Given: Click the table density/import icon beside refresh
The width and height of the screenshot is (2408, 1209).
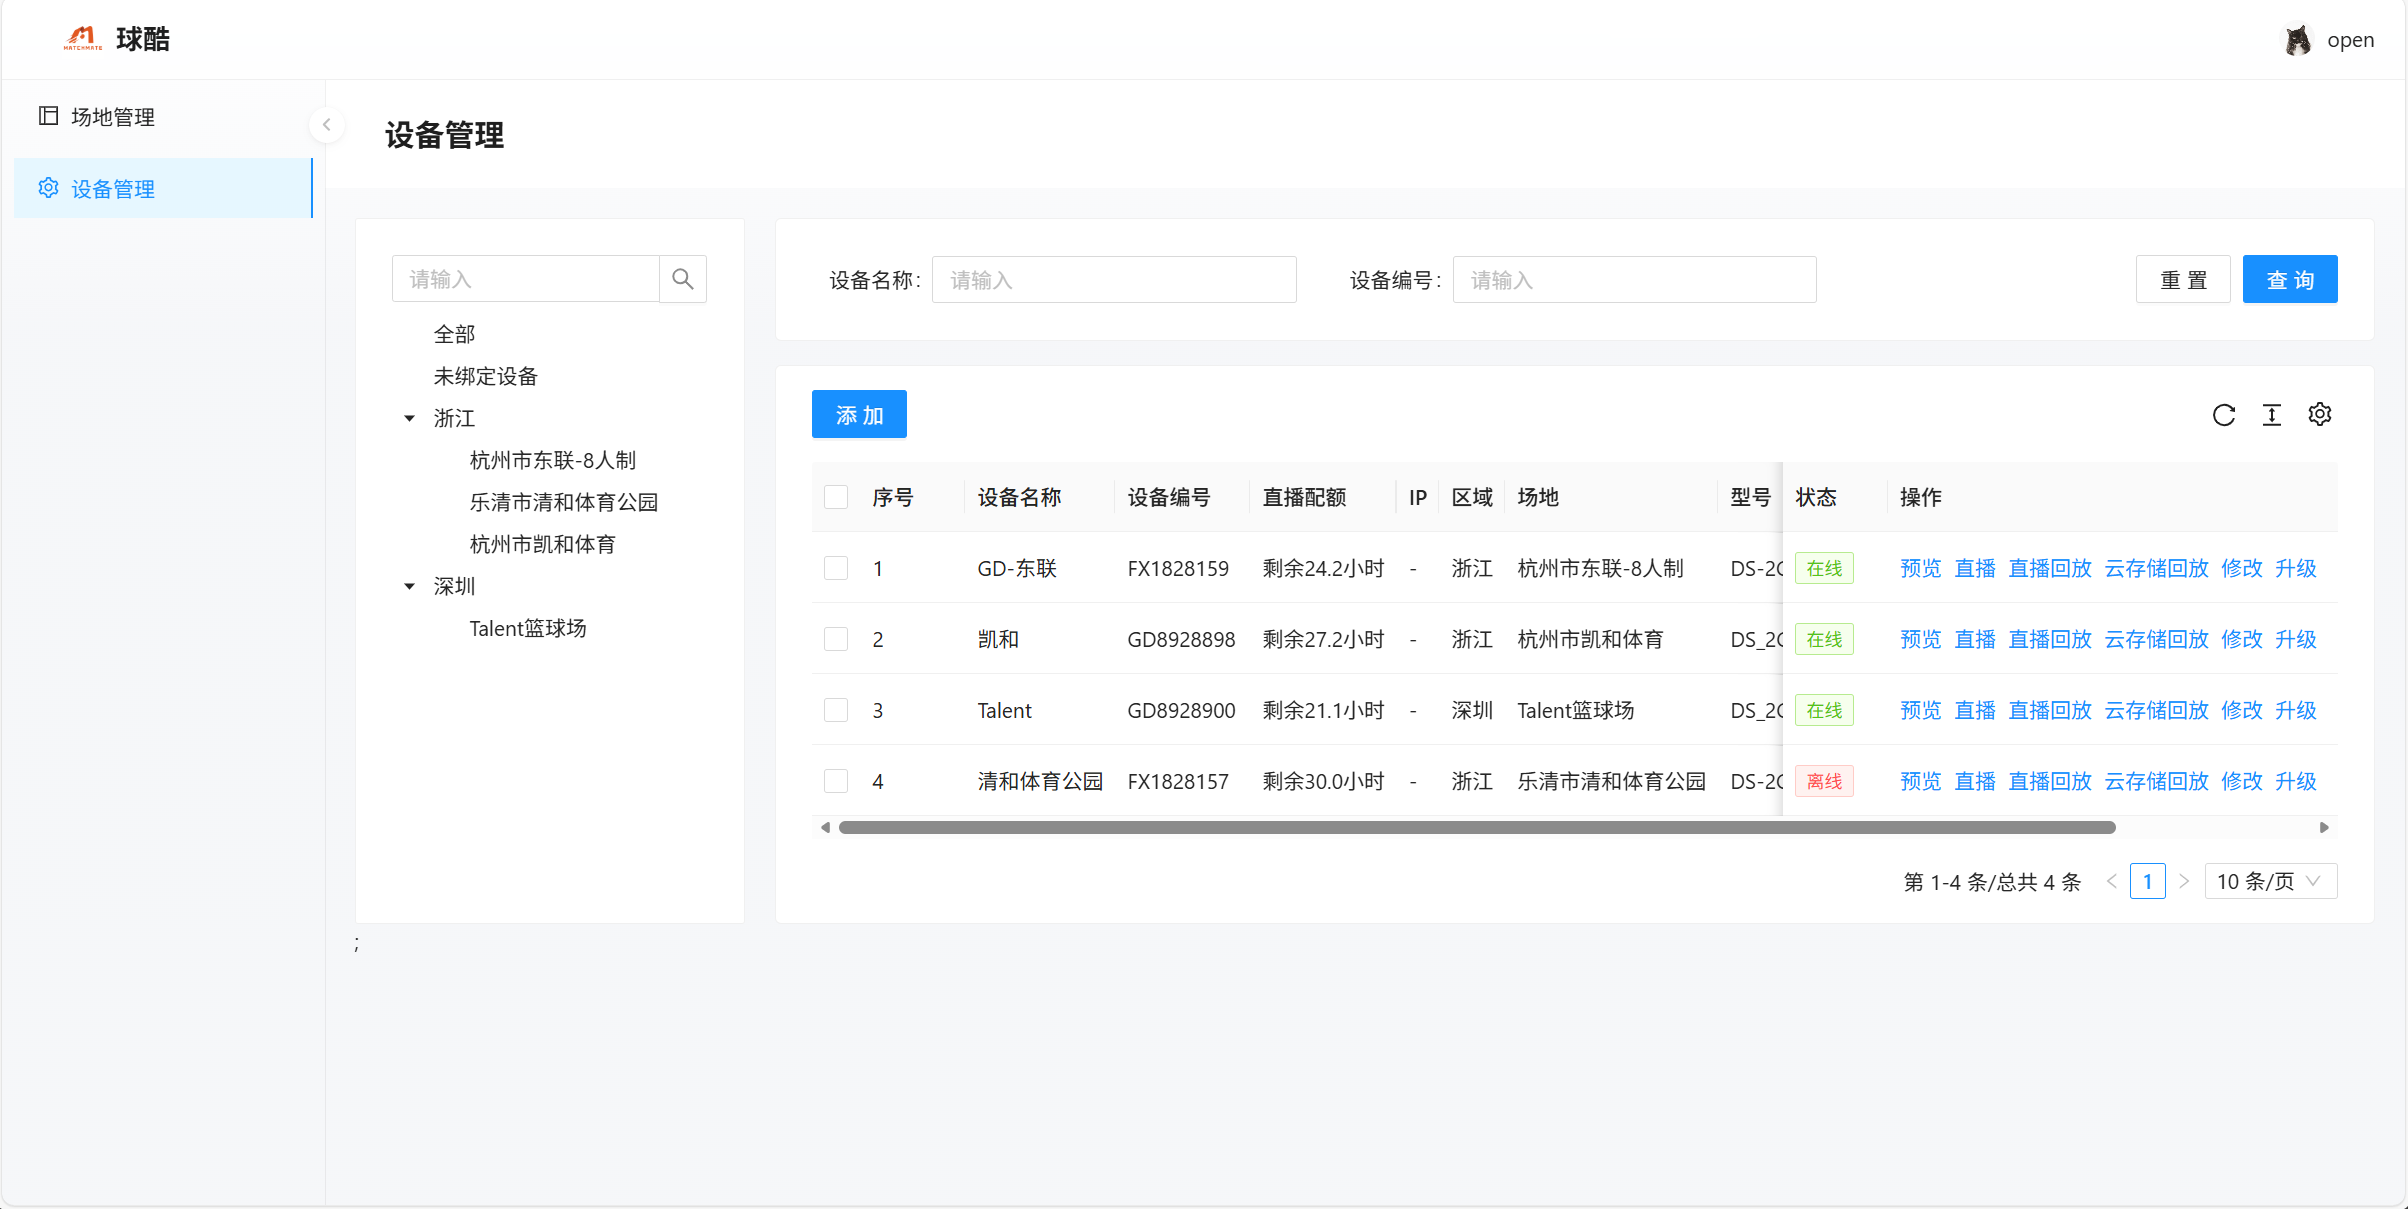Looking at the screenshot, I should tap(2272, 414).
